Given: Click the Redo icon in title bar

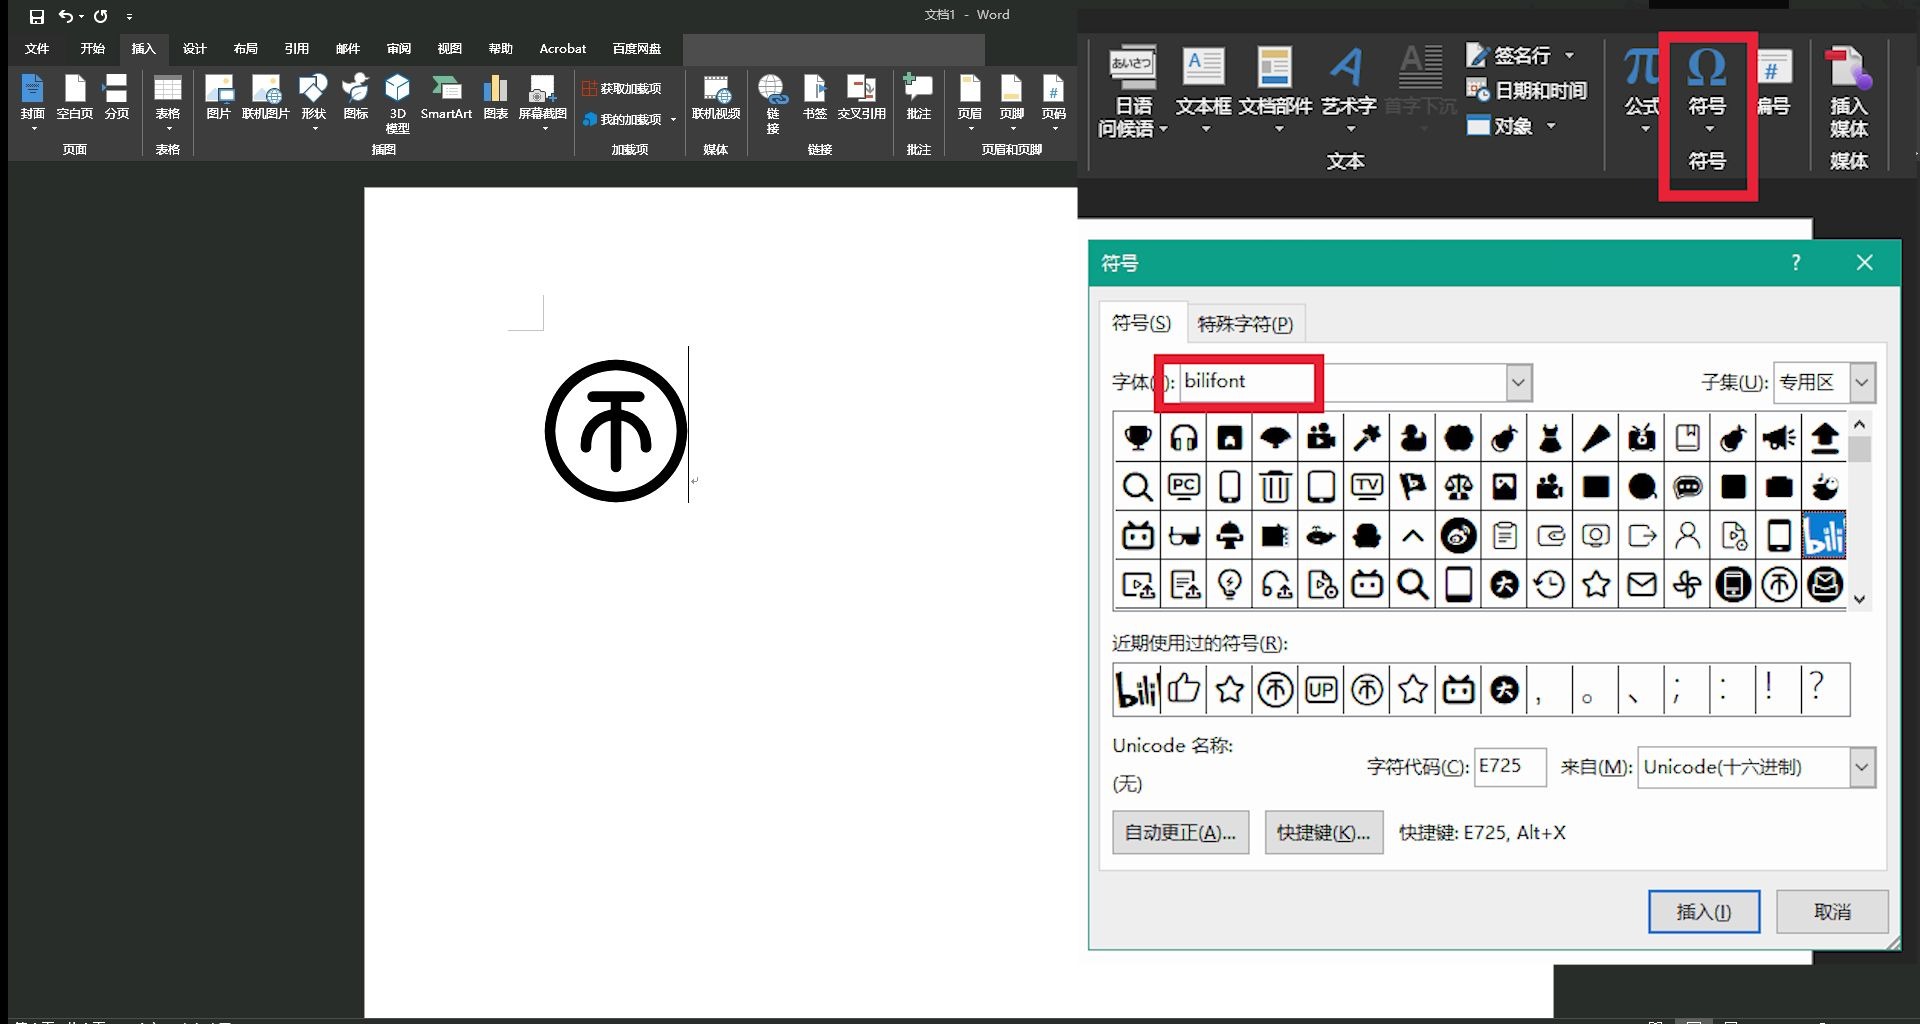Looking at the screenshot, I should coord(101,16).
